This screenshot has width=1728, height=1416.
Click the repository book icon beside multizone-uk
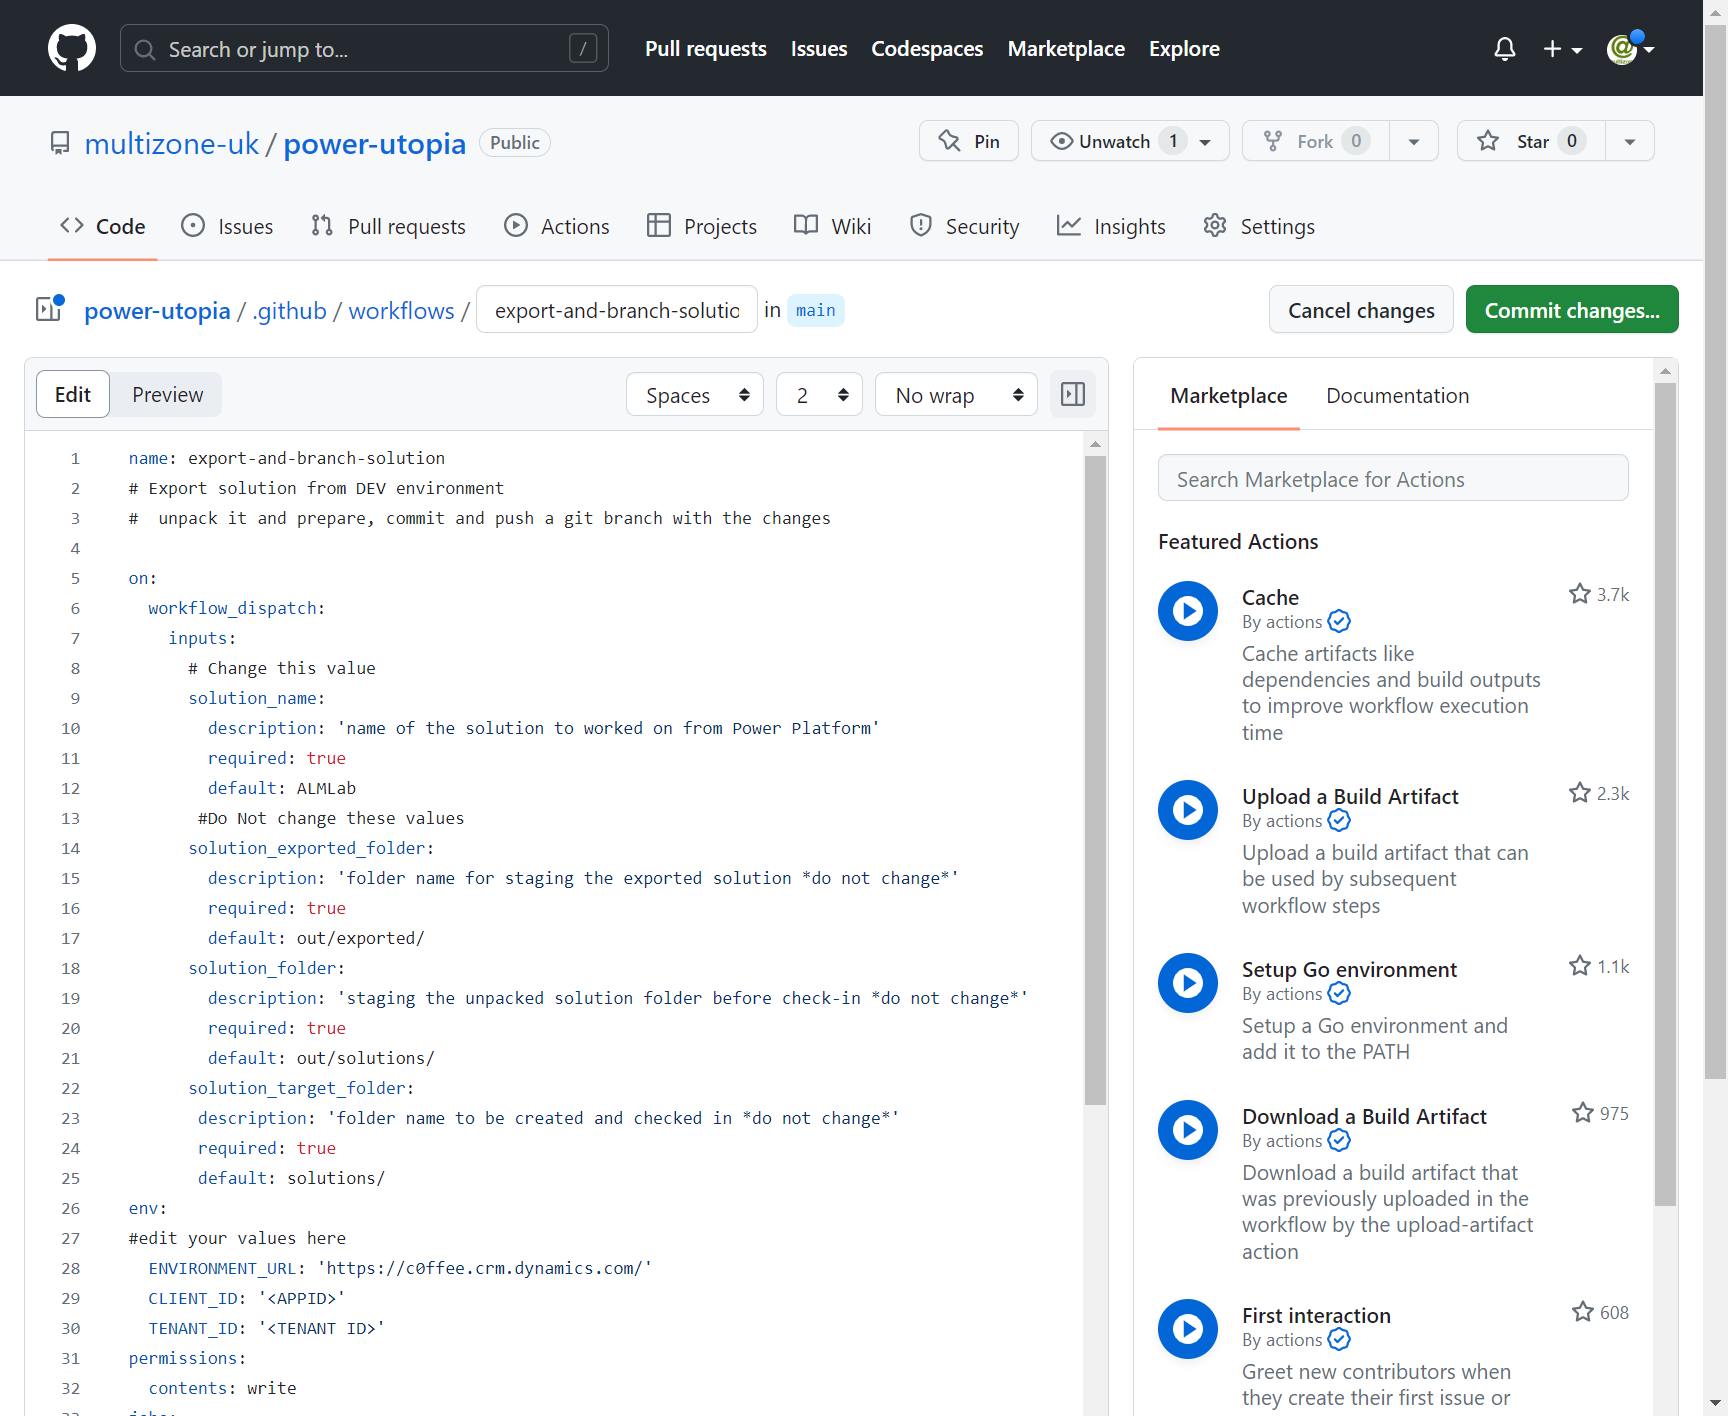pyautogui.click(x=60, y=143)
